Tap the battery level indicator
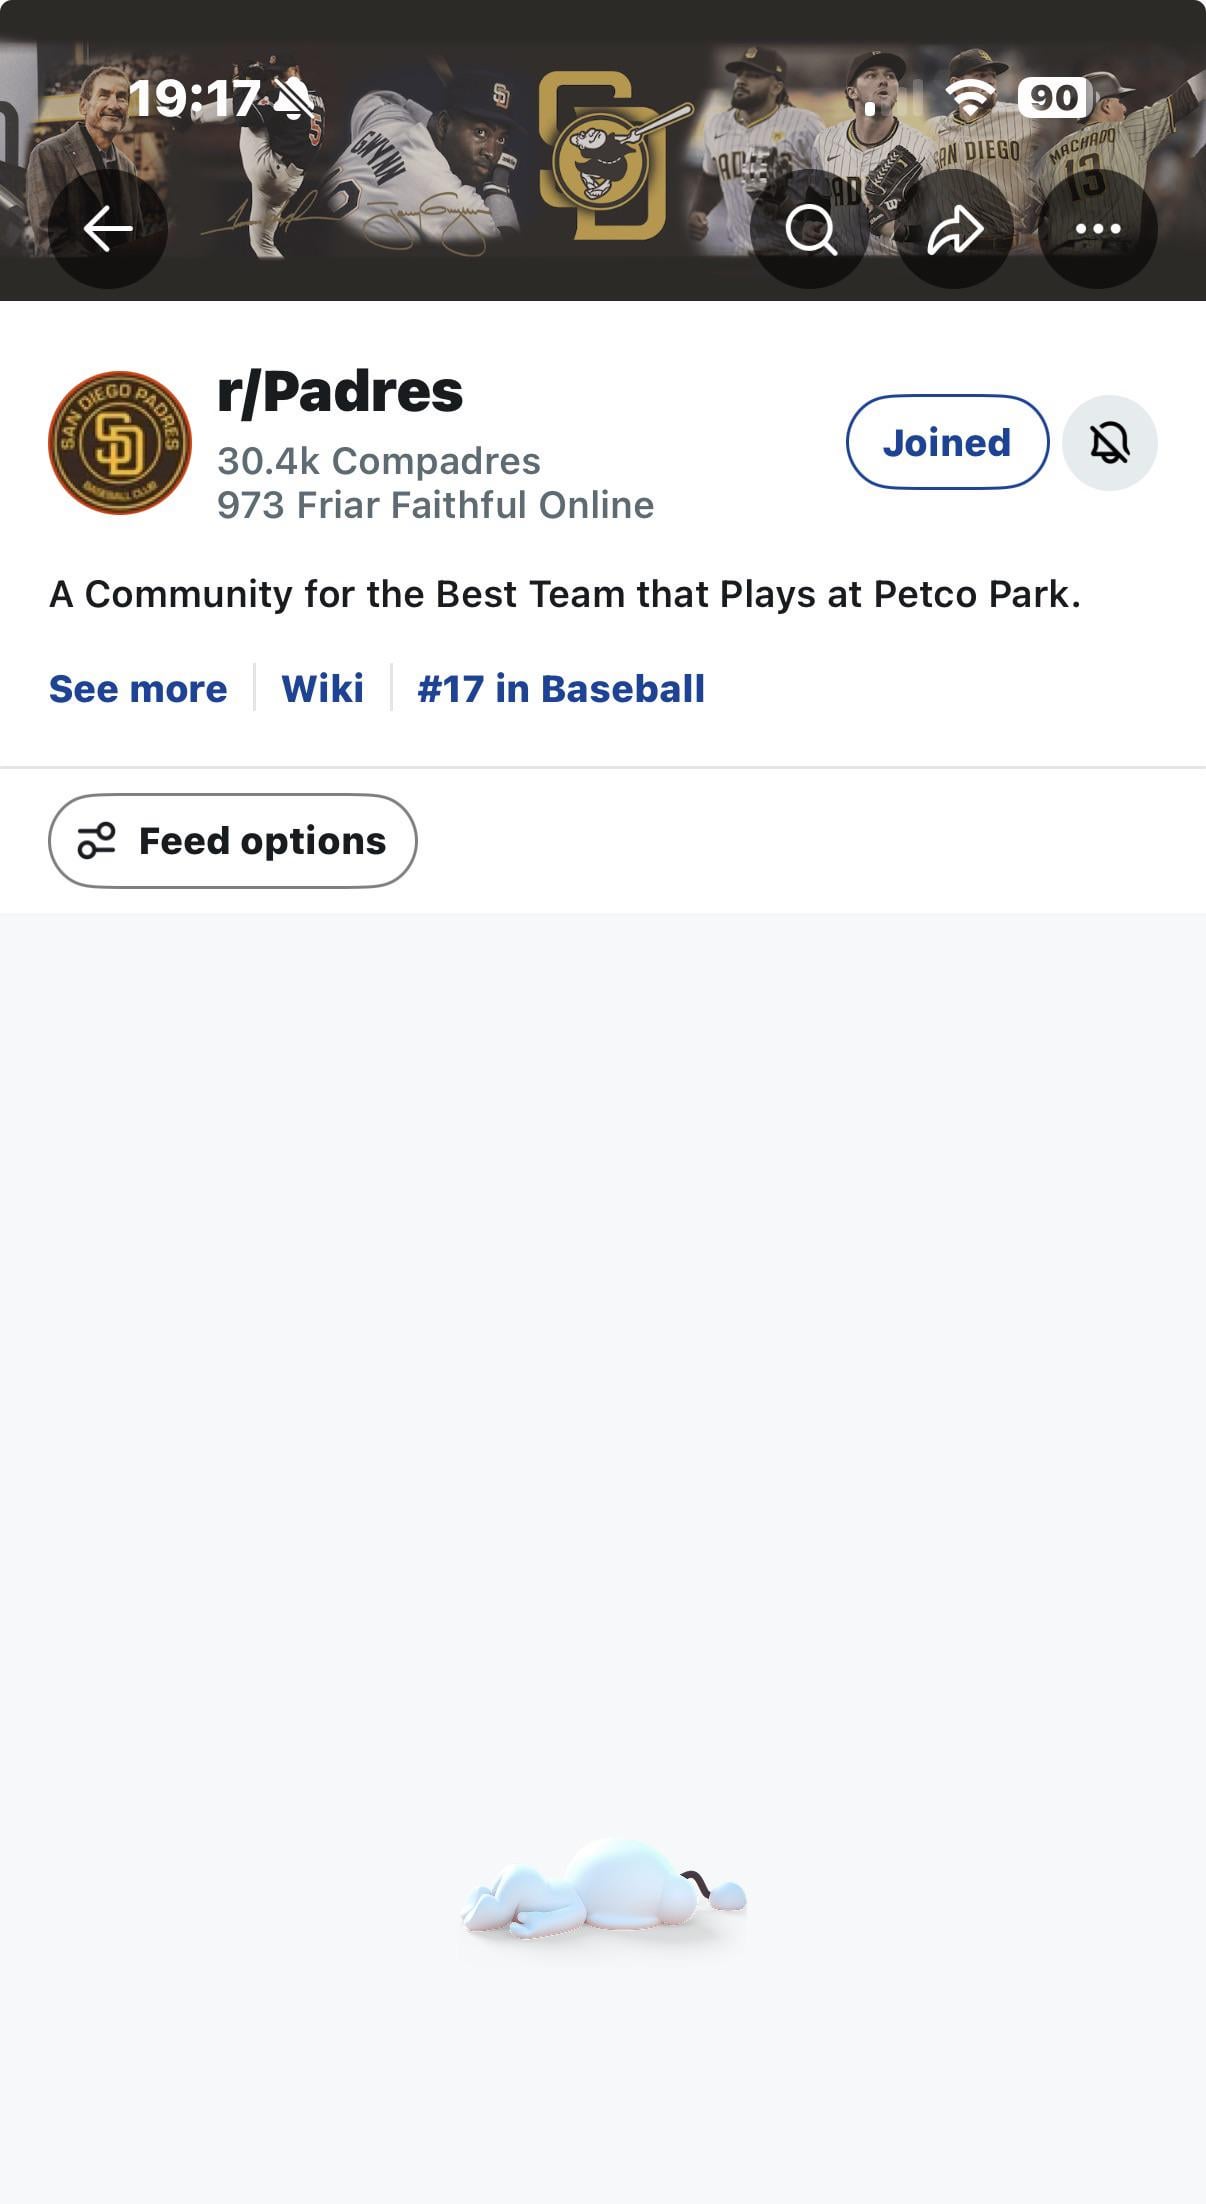This screenshot has height=2204, width=1206. point(1053,98)
